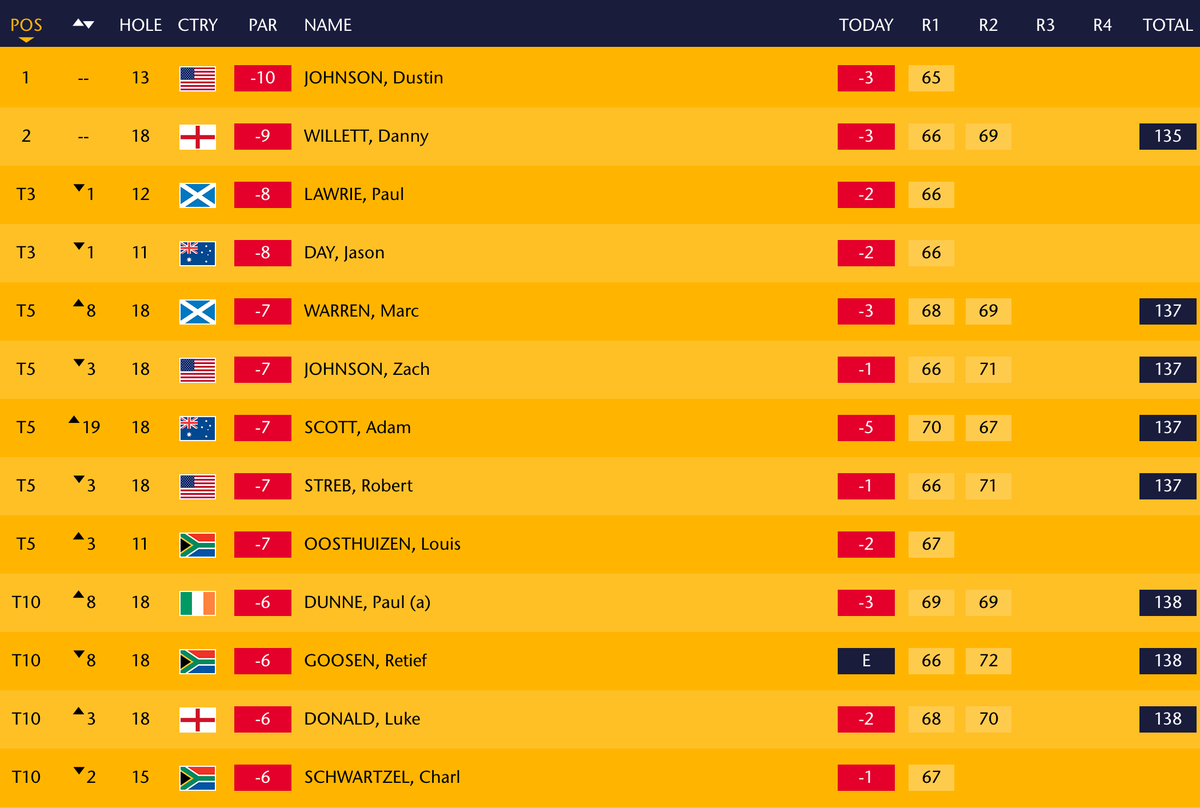Click the England flag next to Luke Donald
The image size is (1200, 808).
point(197,718)
